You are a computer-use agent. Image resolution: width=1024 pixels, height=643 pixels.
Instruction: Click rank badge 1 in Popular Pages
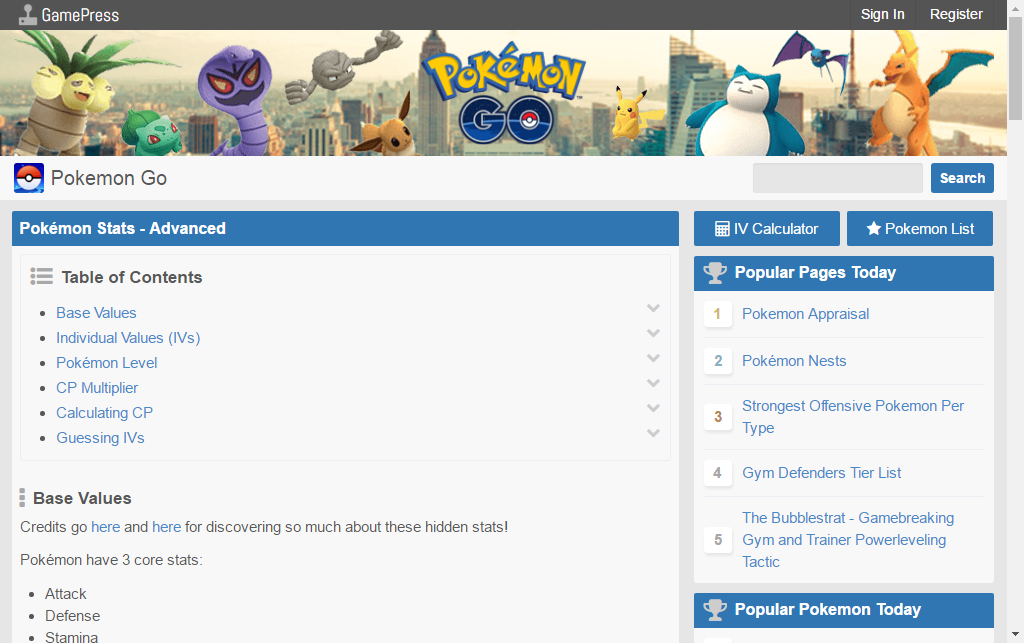pos(718,314)
